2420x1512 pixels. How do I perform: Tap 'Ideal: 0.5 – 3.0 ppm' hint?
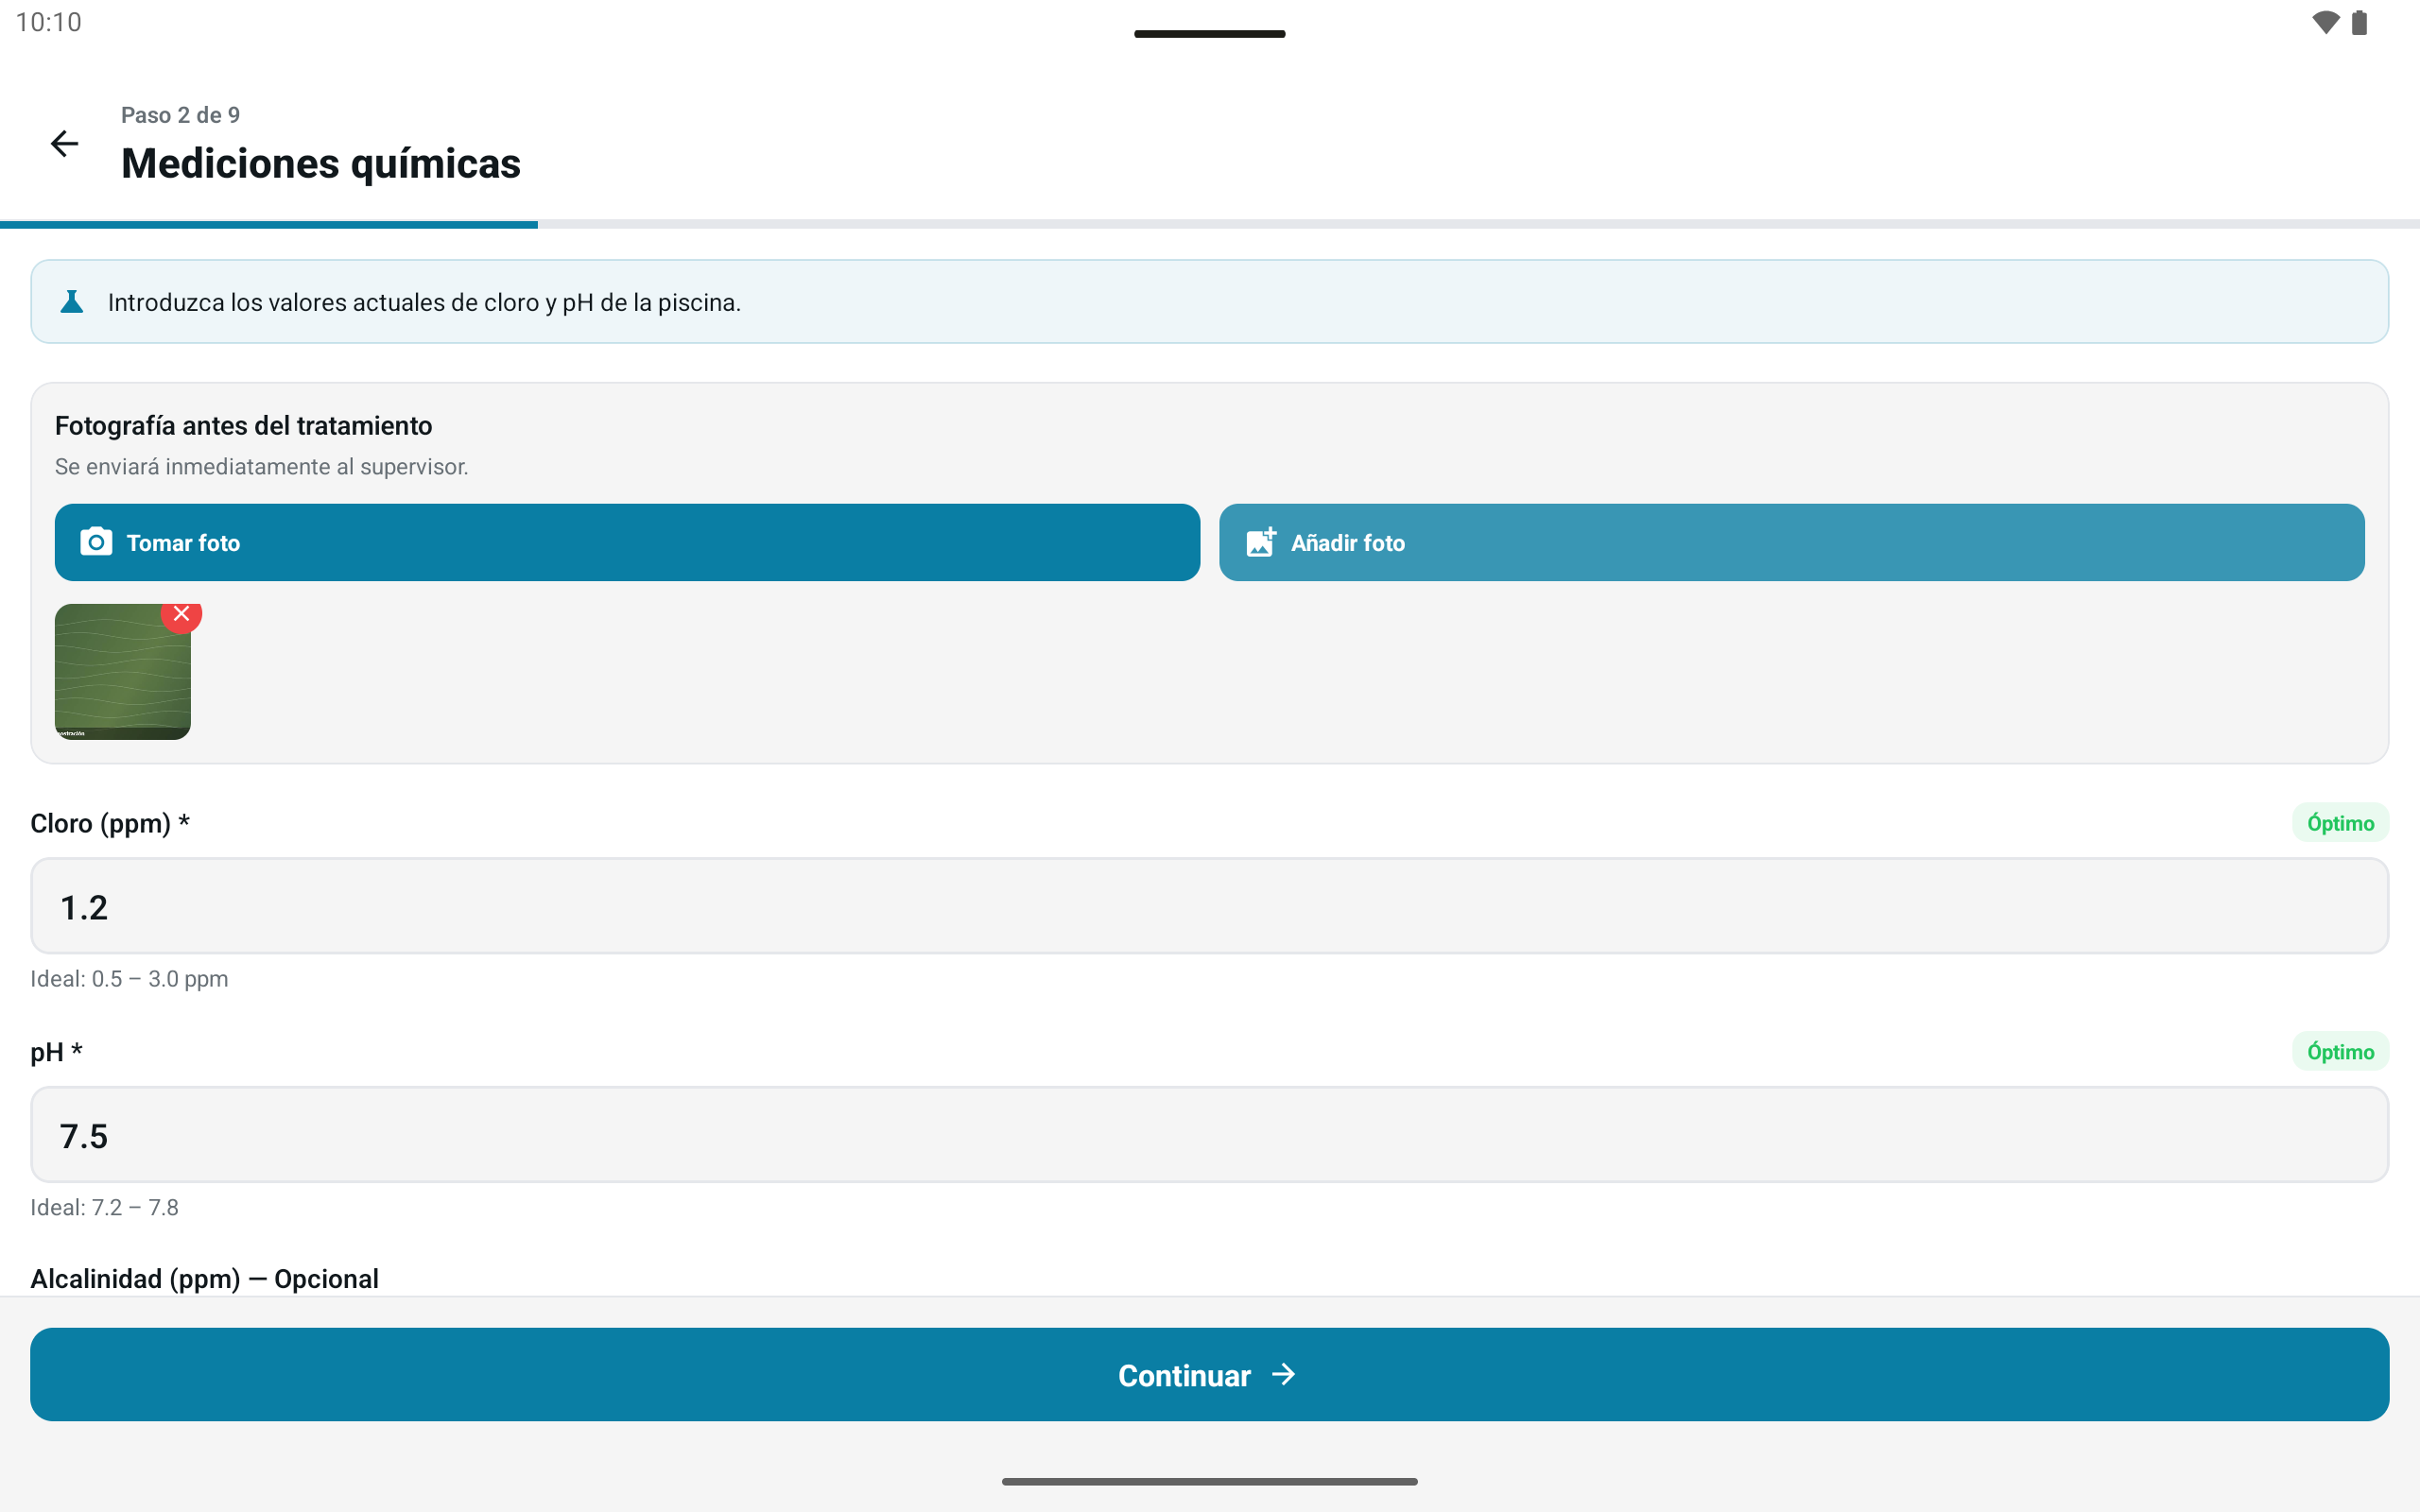[129, 979]
